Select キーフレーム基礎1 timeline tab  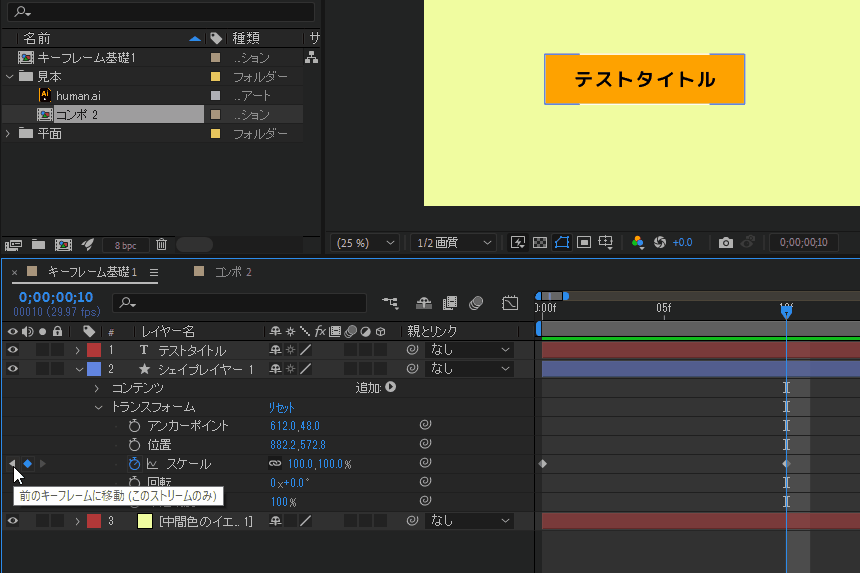[92, 272]
